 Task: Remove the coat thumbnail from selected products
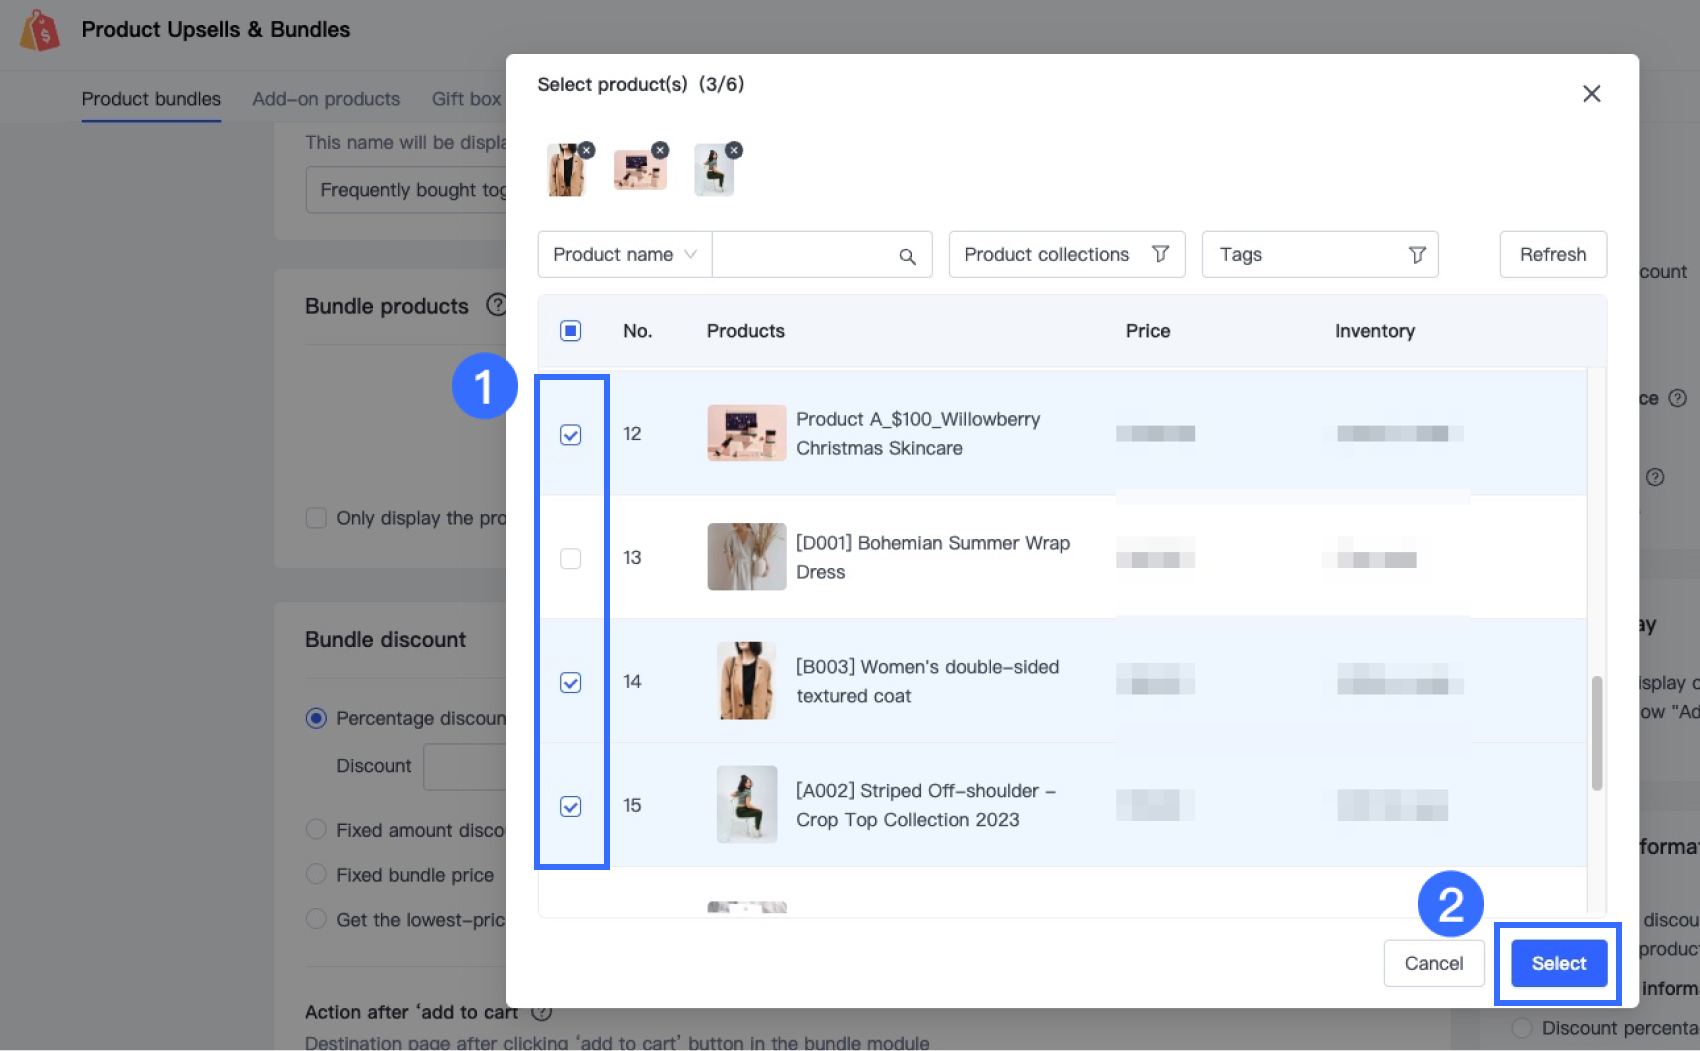pos(587,150)
